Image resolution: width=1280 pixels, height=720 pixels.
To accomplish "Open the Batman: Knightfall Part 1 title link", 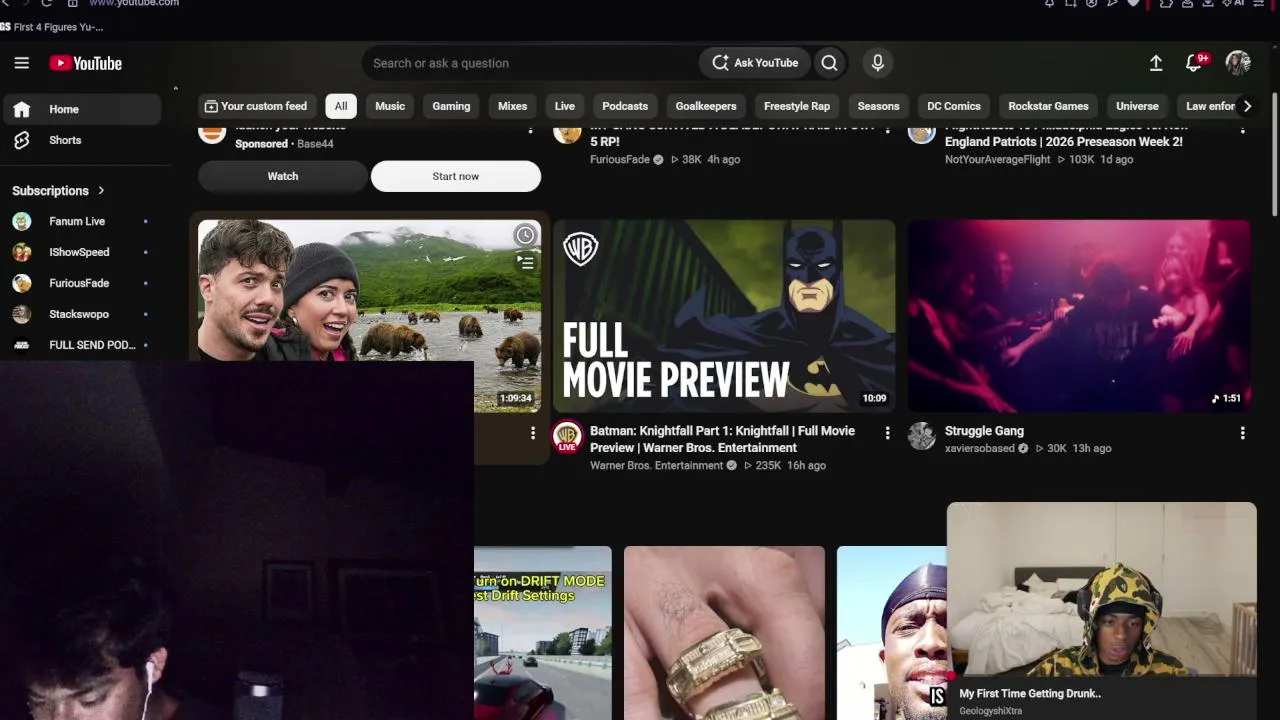I will 722,439.
